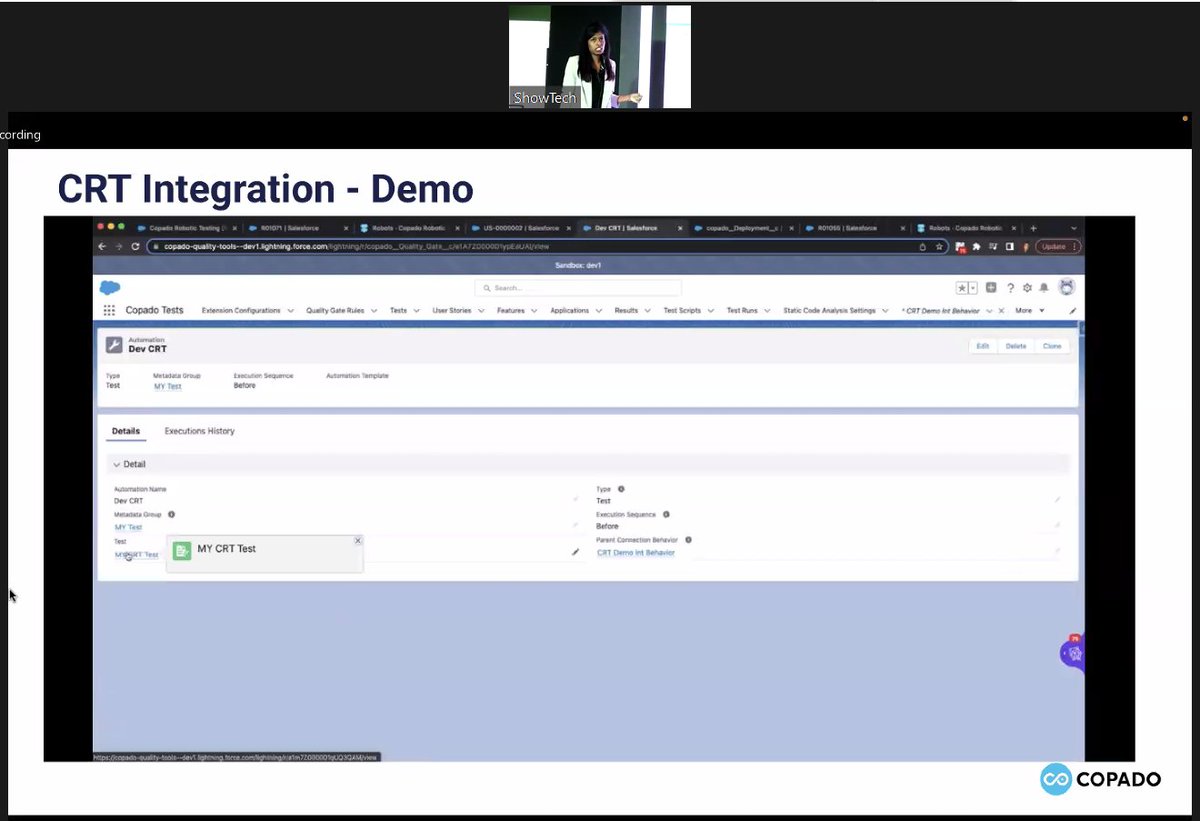The width and height of the screenshot is (1200, 821).
Task: Show info for the Type field
Action: 621,489
